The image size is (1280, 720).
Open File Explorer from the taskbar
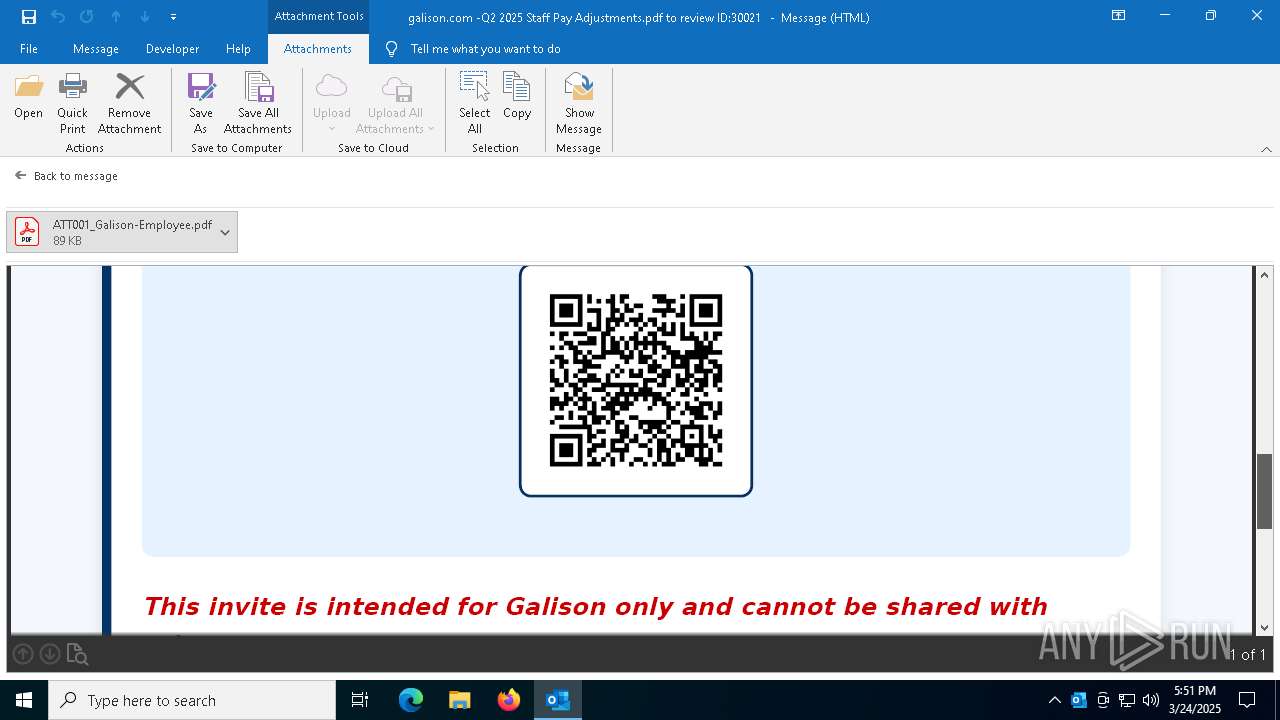459,700
